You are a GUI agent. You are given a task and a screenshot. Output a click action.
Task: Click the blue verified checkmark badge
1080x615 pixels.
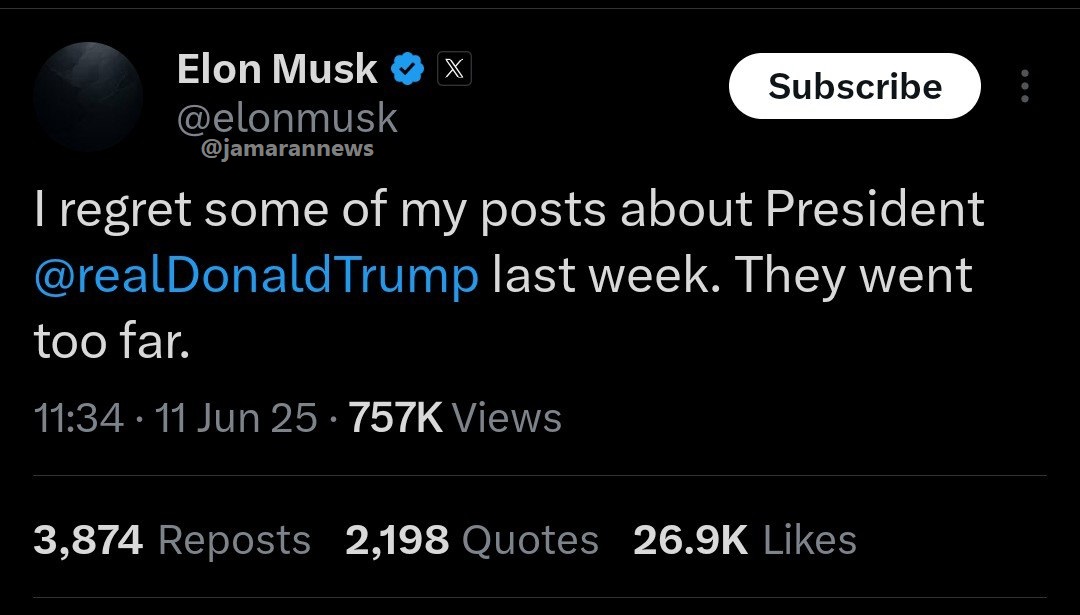[x=409, y=70]
